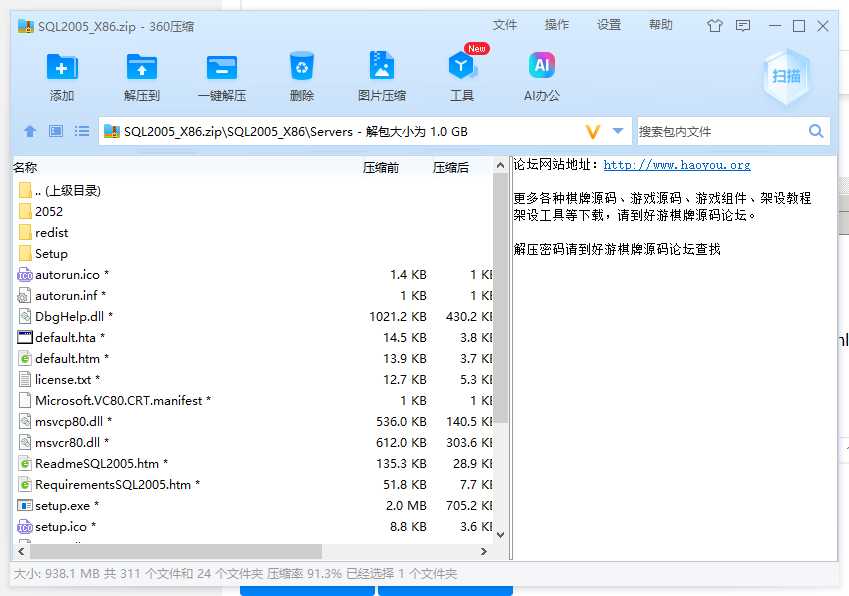Open the http://www.haoyou.org link
The width and height of the screenshot is (849, 596).
pos(677,165)
